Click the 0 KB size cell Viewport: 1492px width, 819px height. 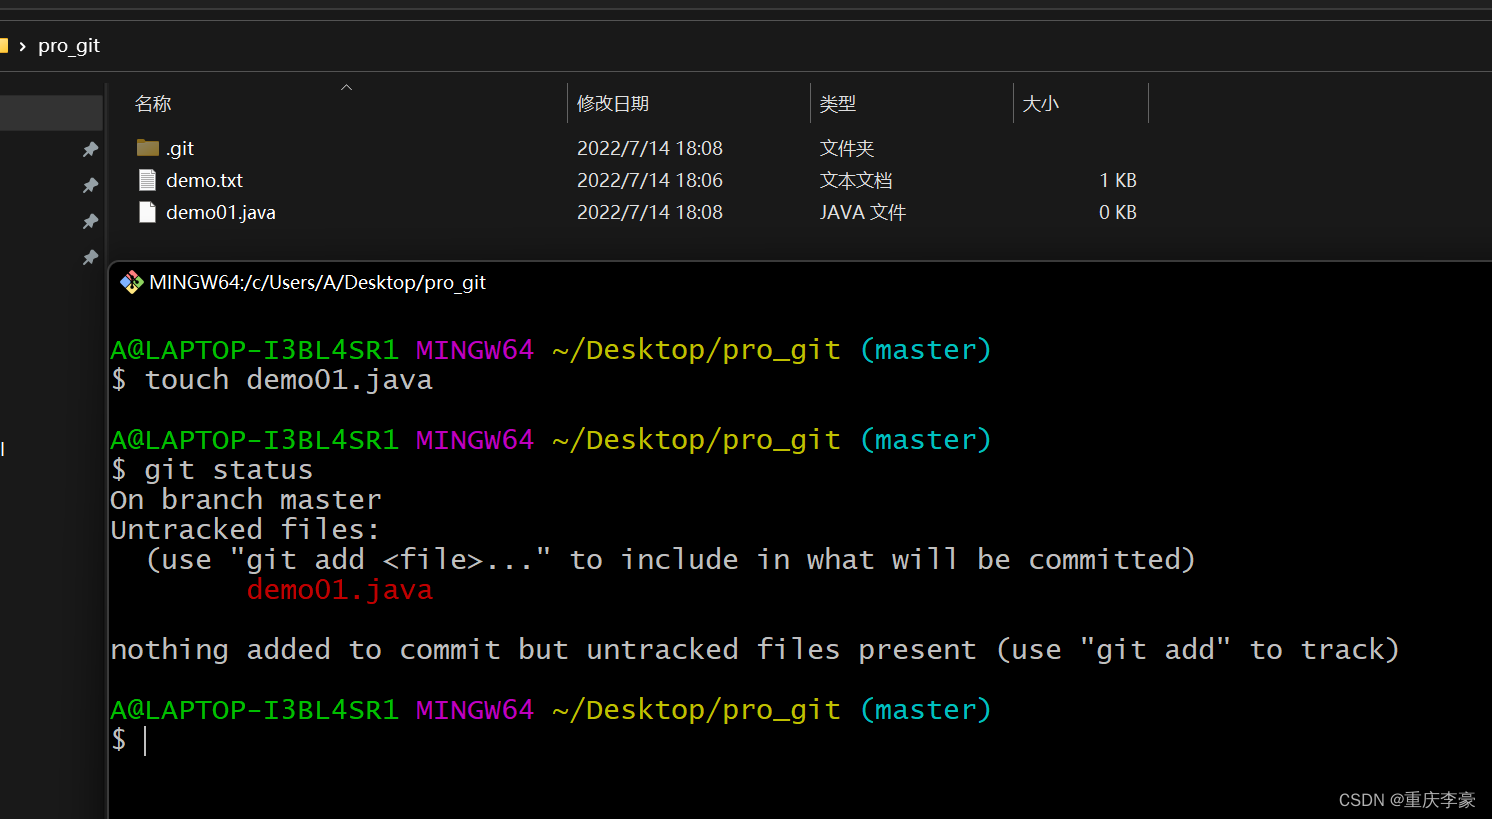click(1118, 212)
